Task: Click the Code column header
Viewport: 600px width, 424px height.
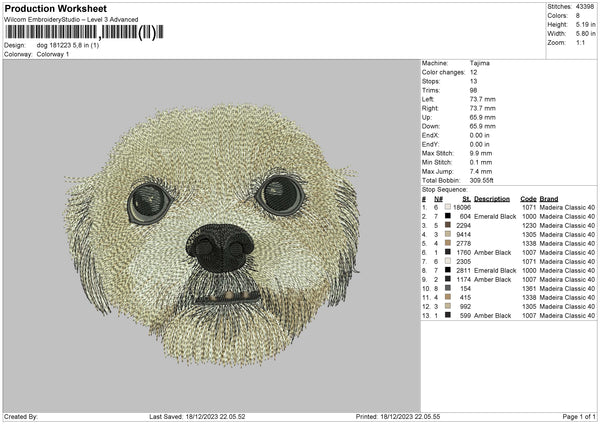Action: pos(529,198)
